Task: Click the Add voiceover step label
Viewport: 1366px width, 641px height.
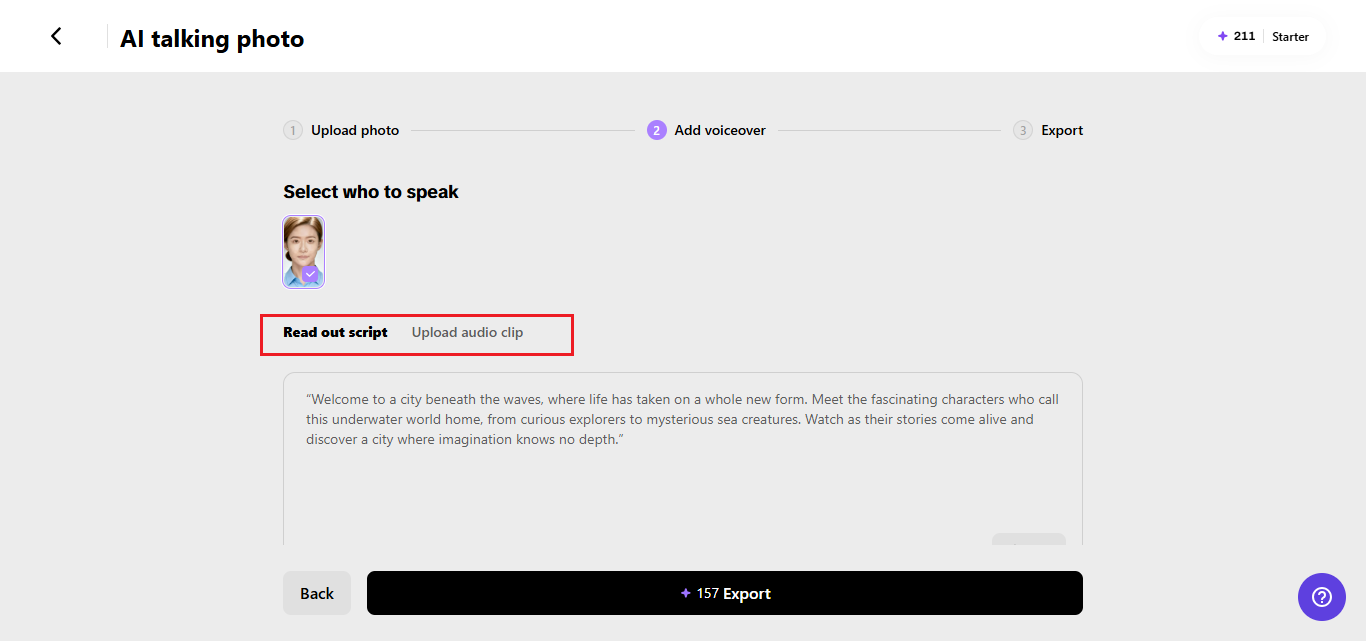Action: (x=720, y=130)
